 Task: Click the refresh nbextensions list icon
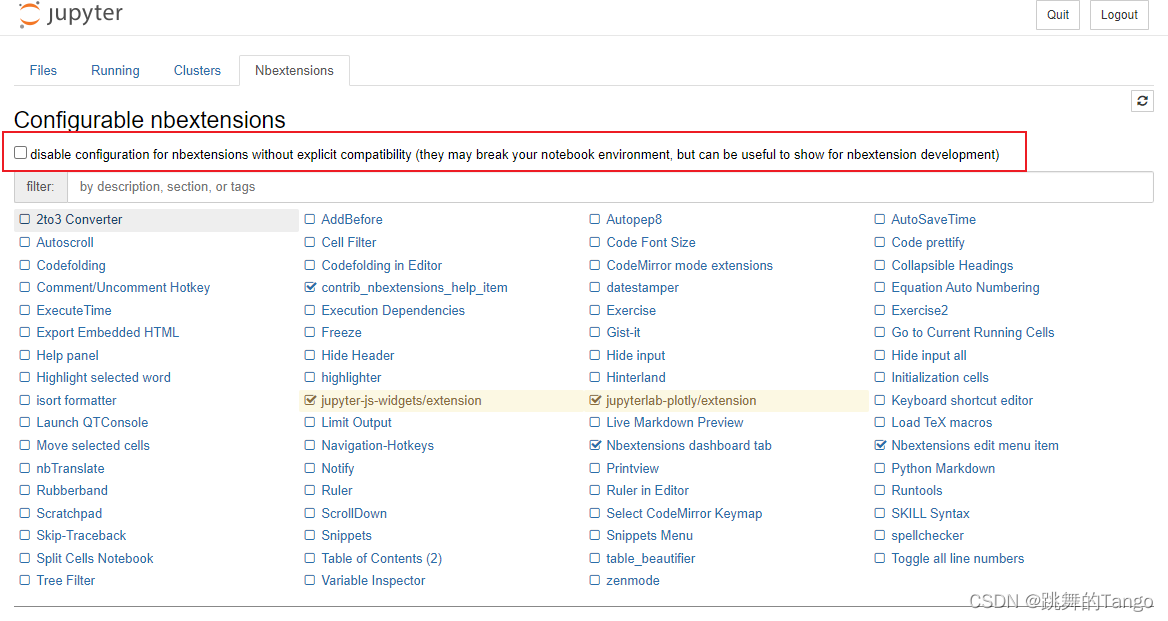tap(1142, 101)
